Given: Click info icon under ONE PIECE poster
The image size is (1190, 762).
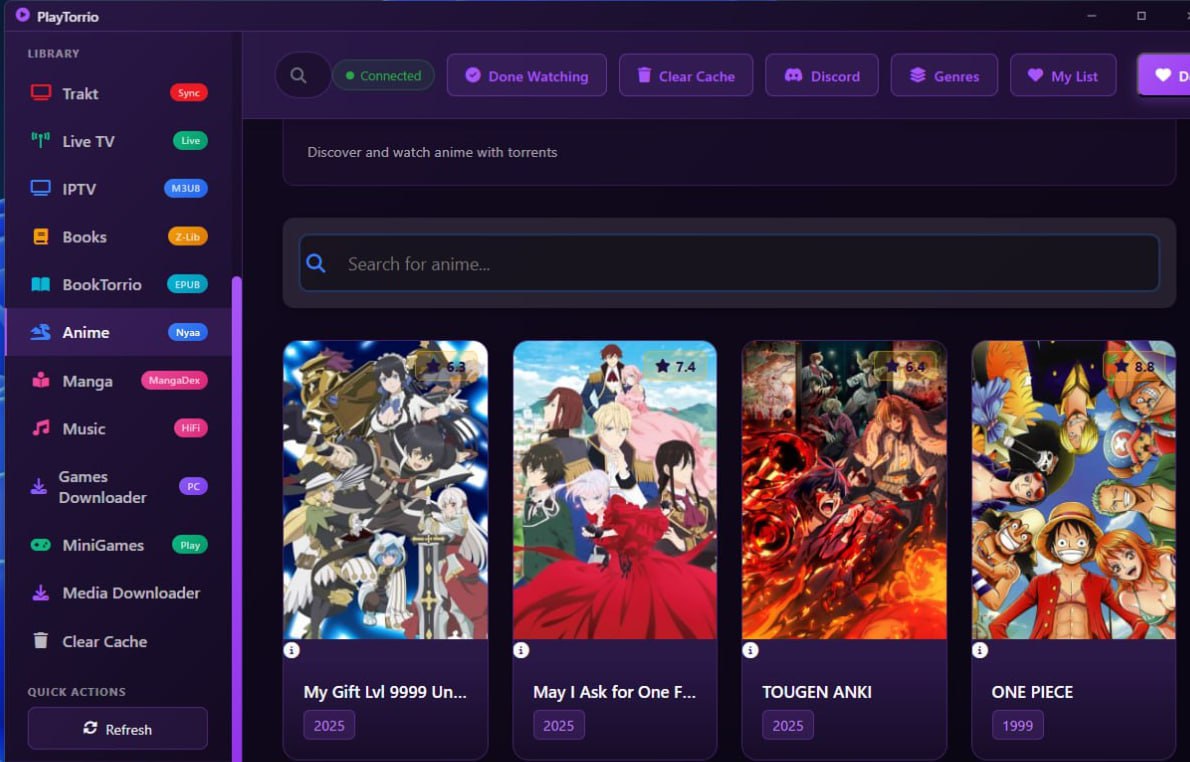Looking at the screenshot, I should [980, 650].
